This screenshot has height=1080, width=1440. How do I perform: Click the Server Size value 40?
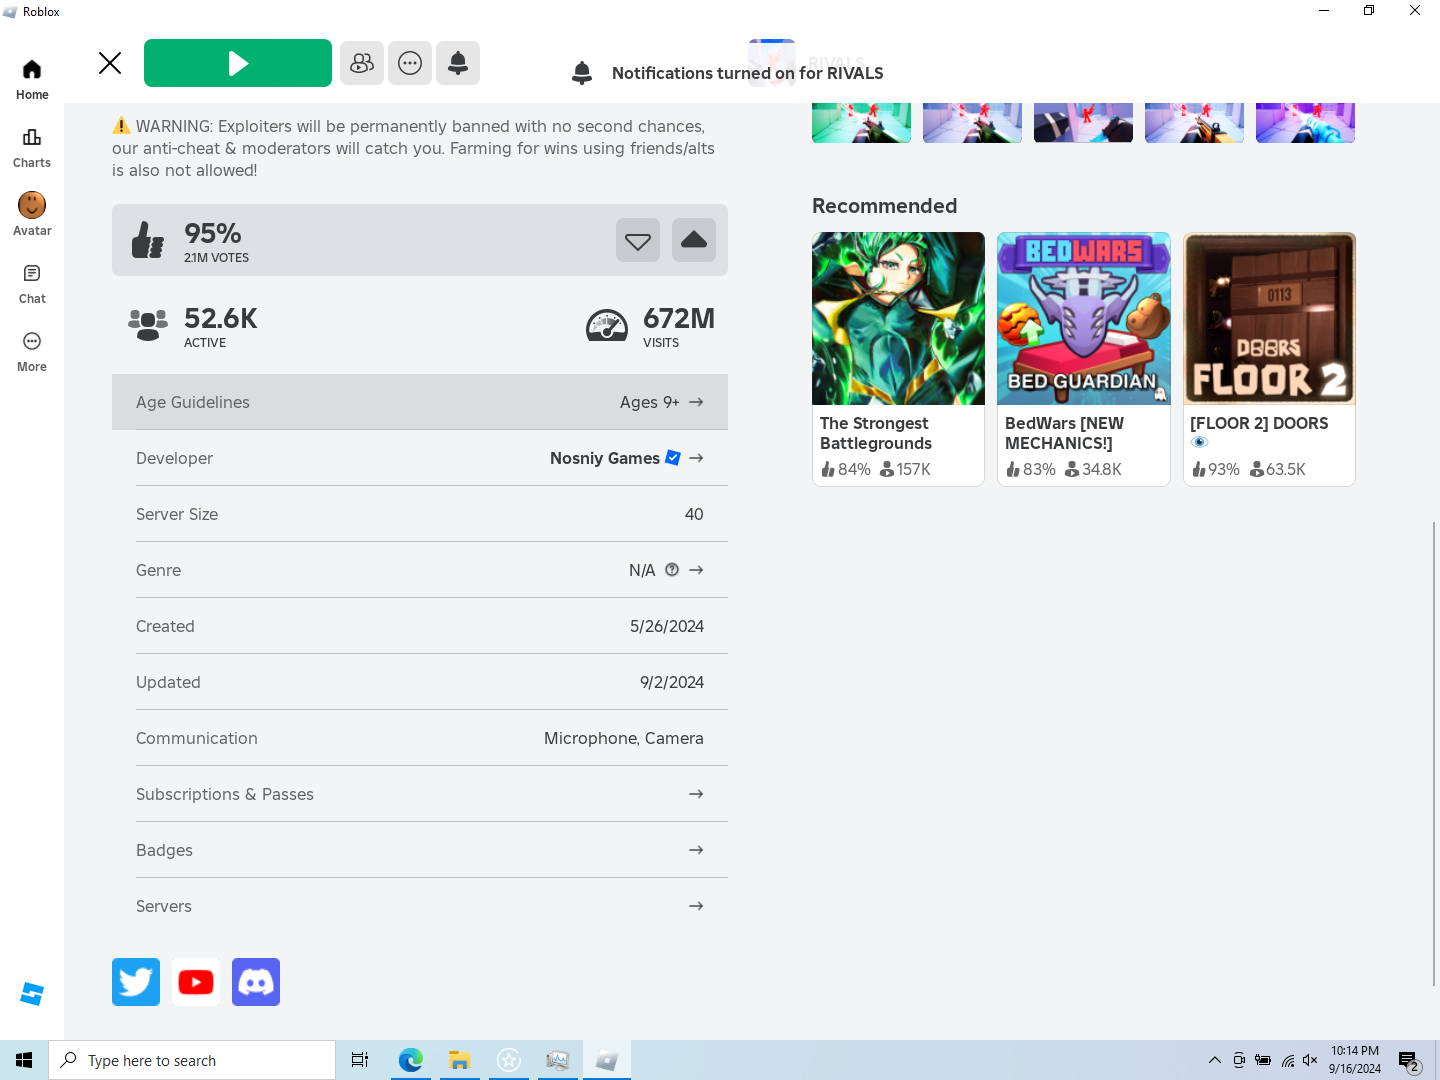tap(694, 514)
